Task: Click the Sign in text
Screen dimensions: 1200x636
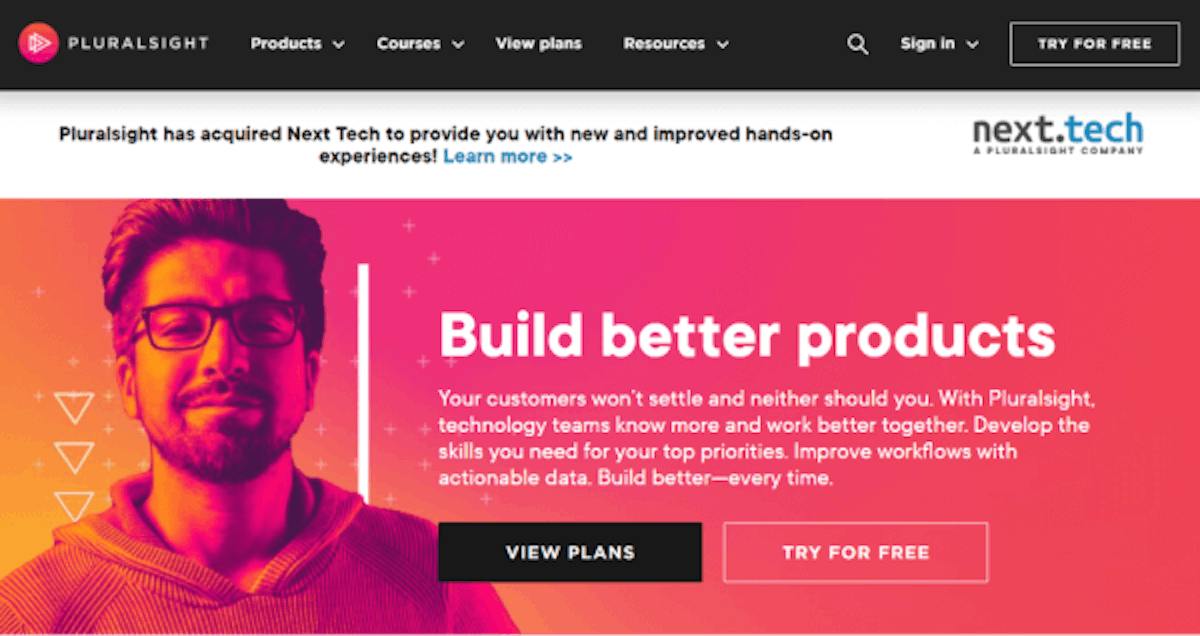Action: click(x=927, y=44)
